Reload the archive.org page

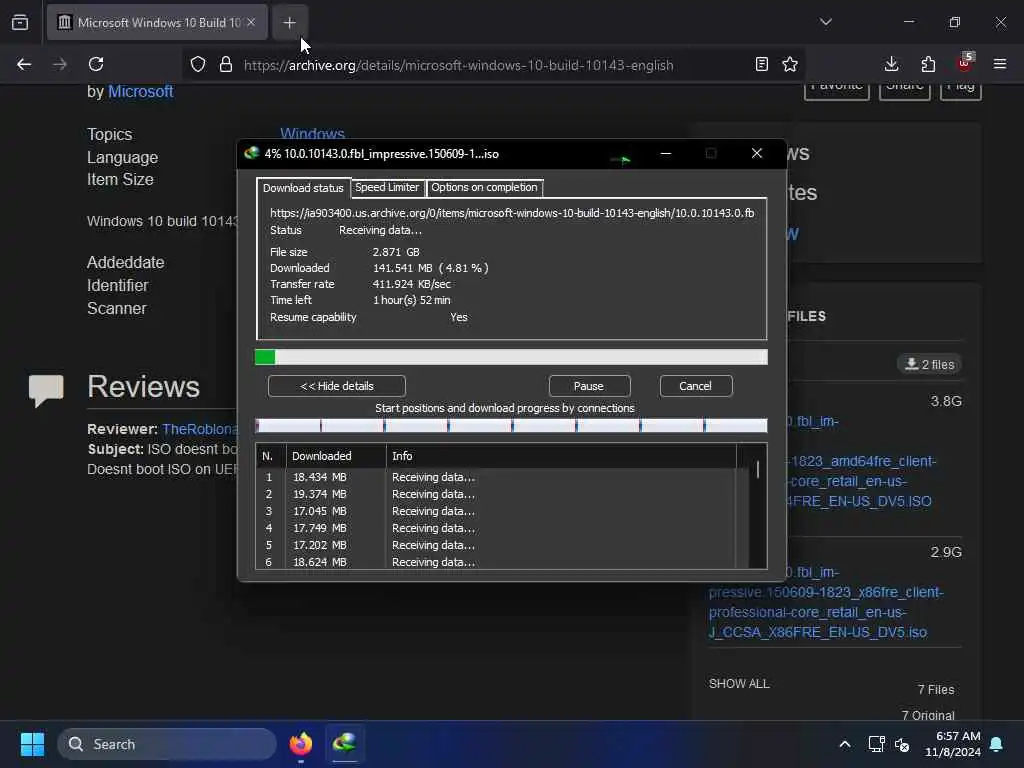click(x=96, y=64)
